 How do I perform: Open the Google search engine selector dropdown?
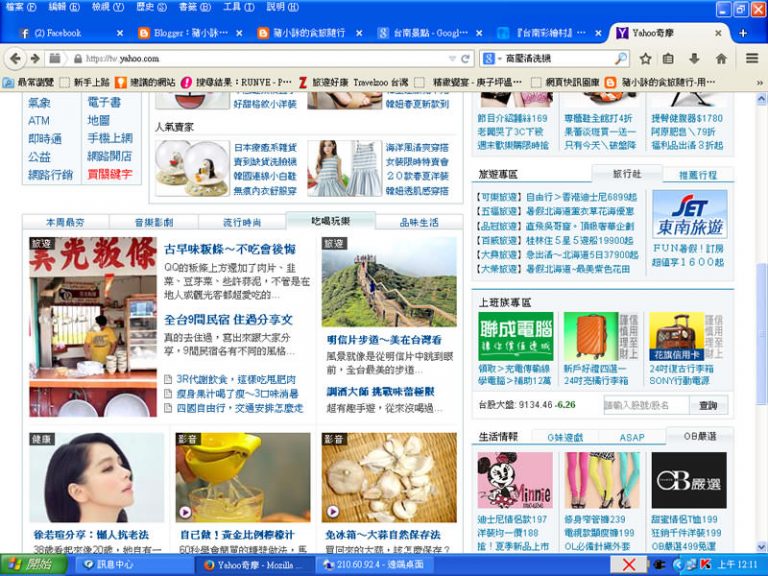tap(492, 58)
